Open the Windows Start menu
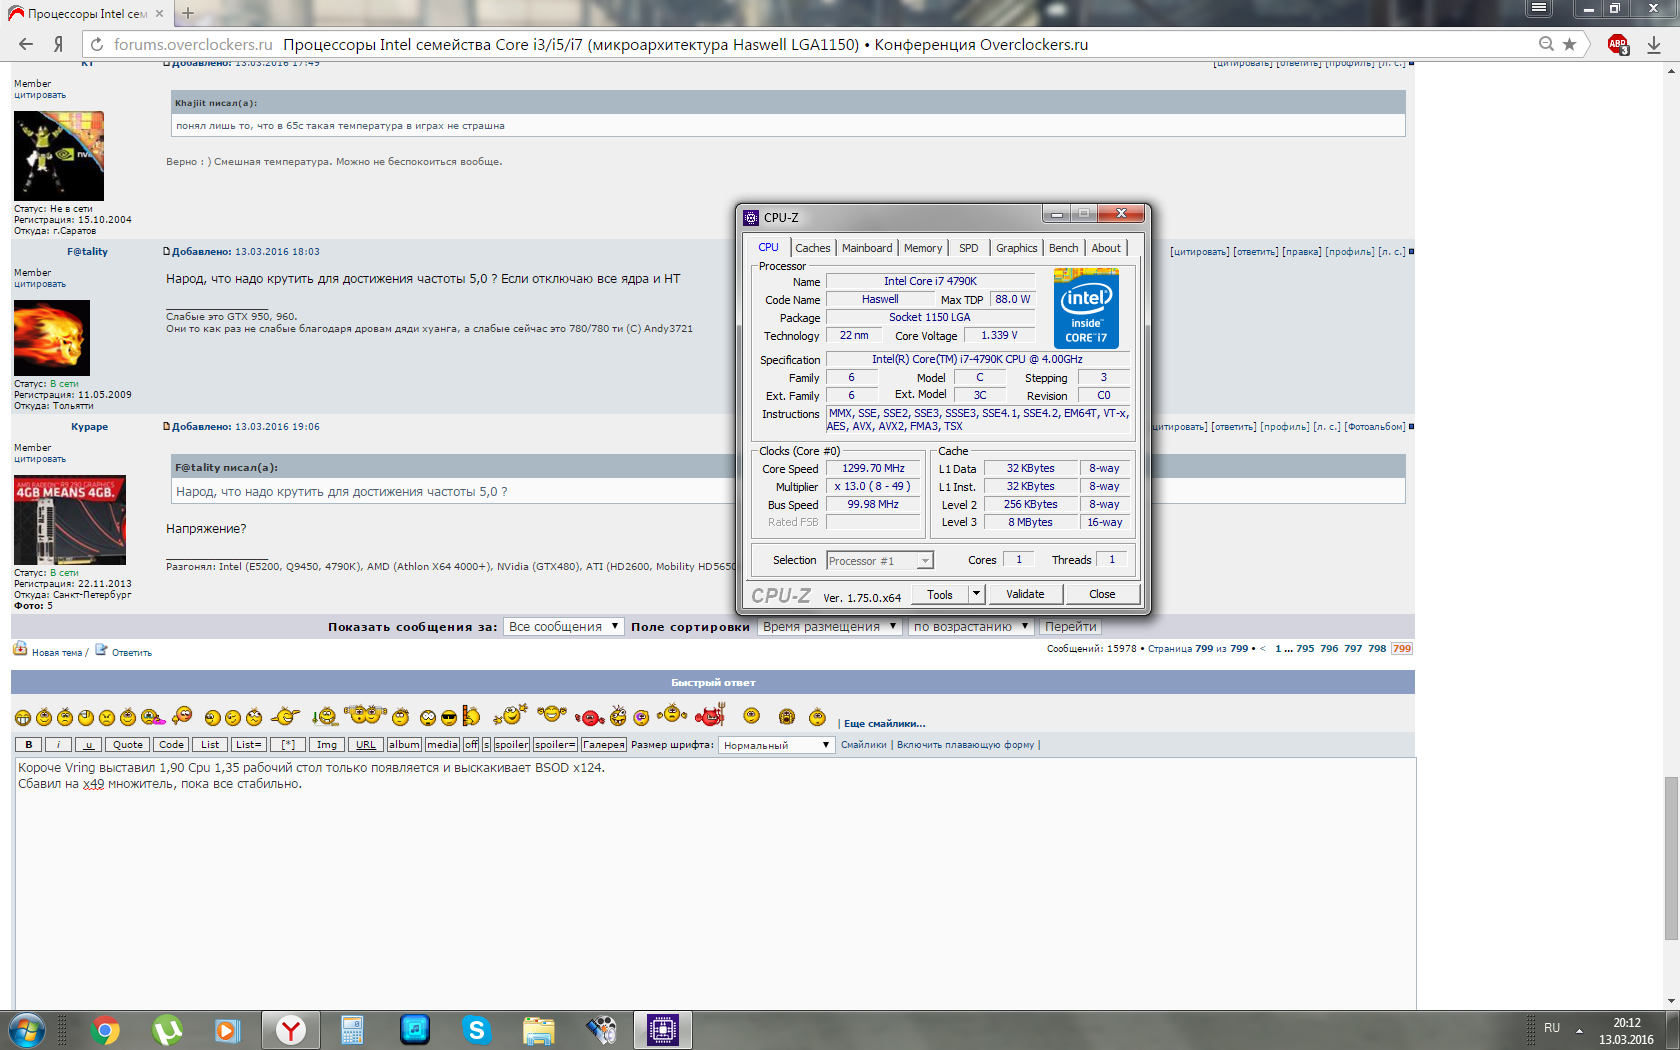This screenshot has width=1680, height=1050. point(27,1030)
